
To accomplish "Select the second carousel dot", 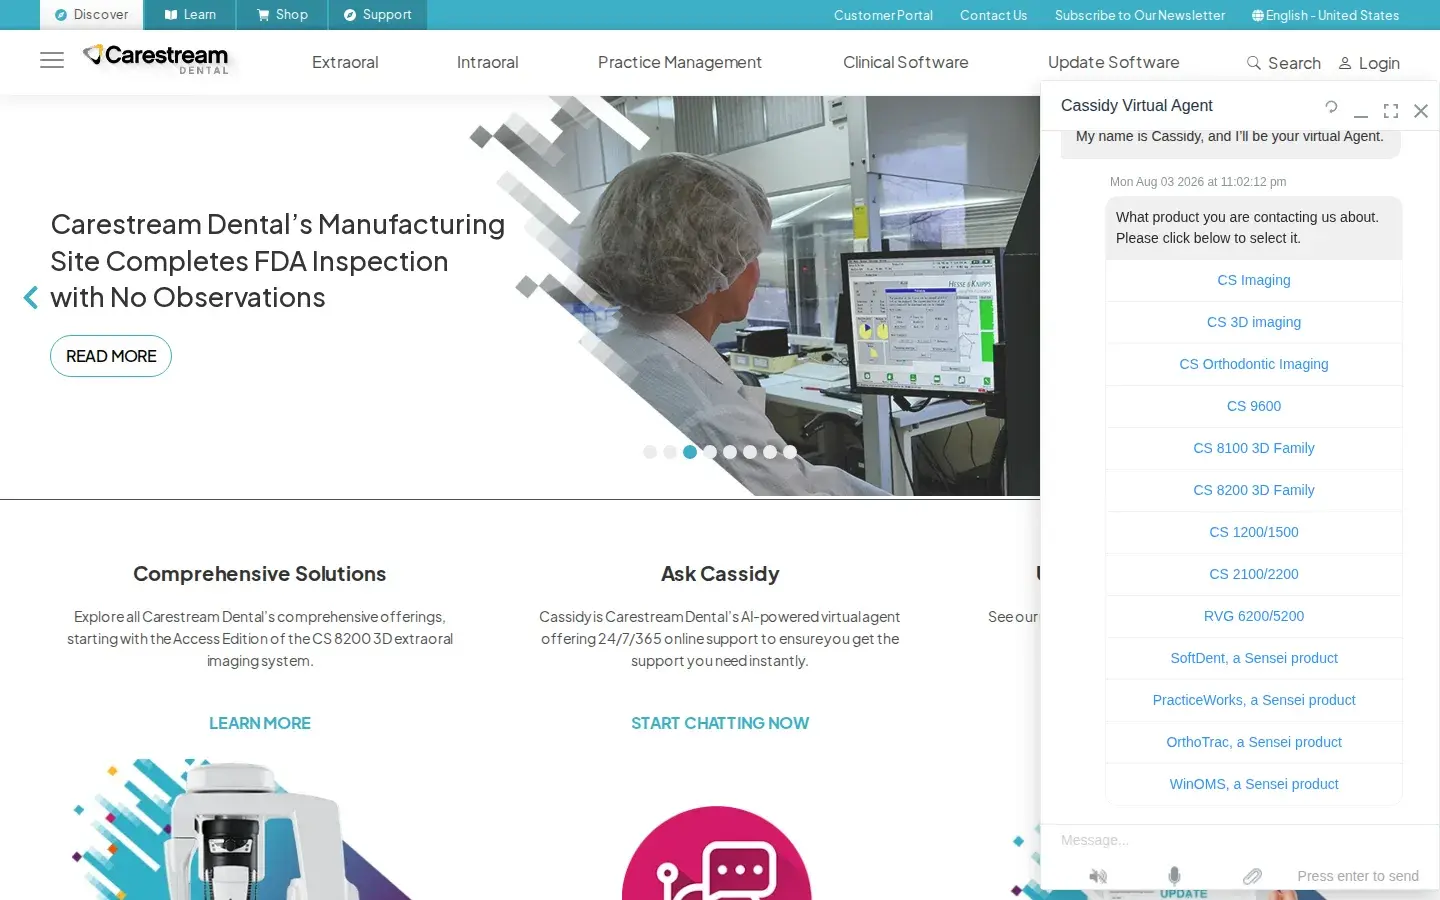I will tap(670, 452).
